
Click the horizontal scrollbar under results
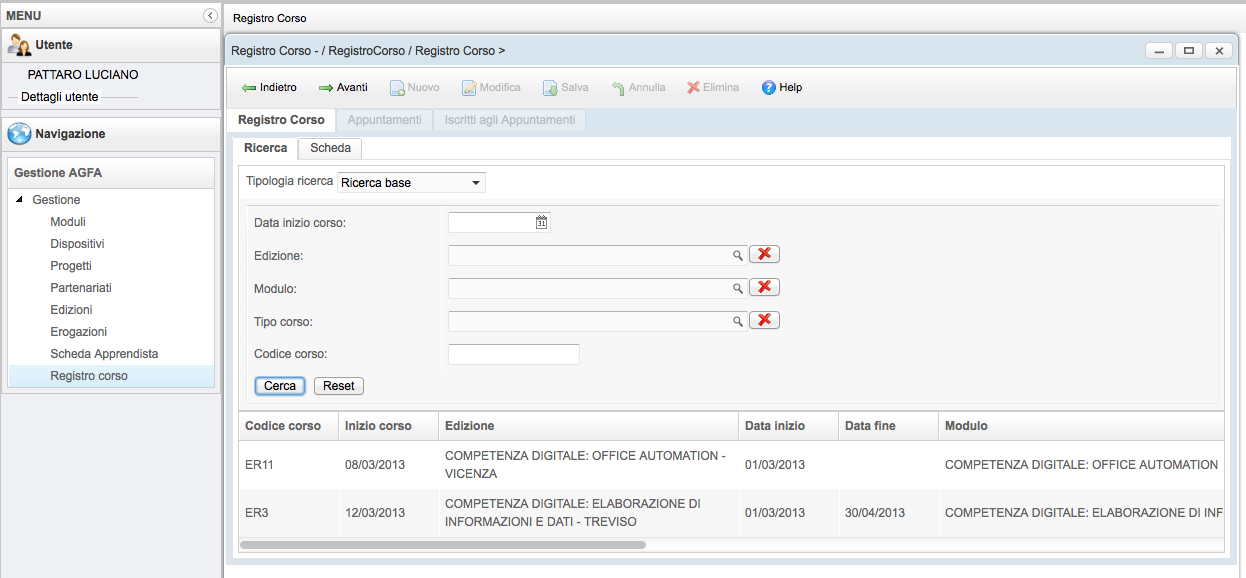443,545
